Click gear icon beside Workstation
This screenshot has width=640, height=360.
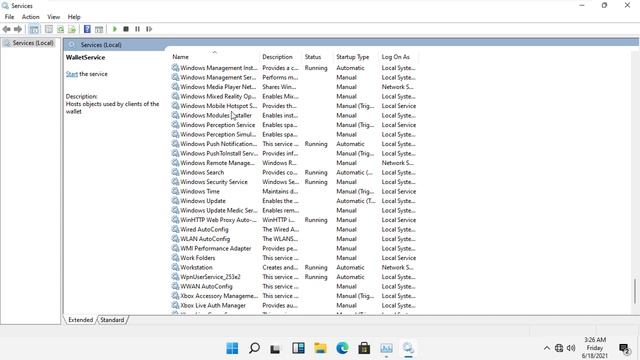[175, 267]
